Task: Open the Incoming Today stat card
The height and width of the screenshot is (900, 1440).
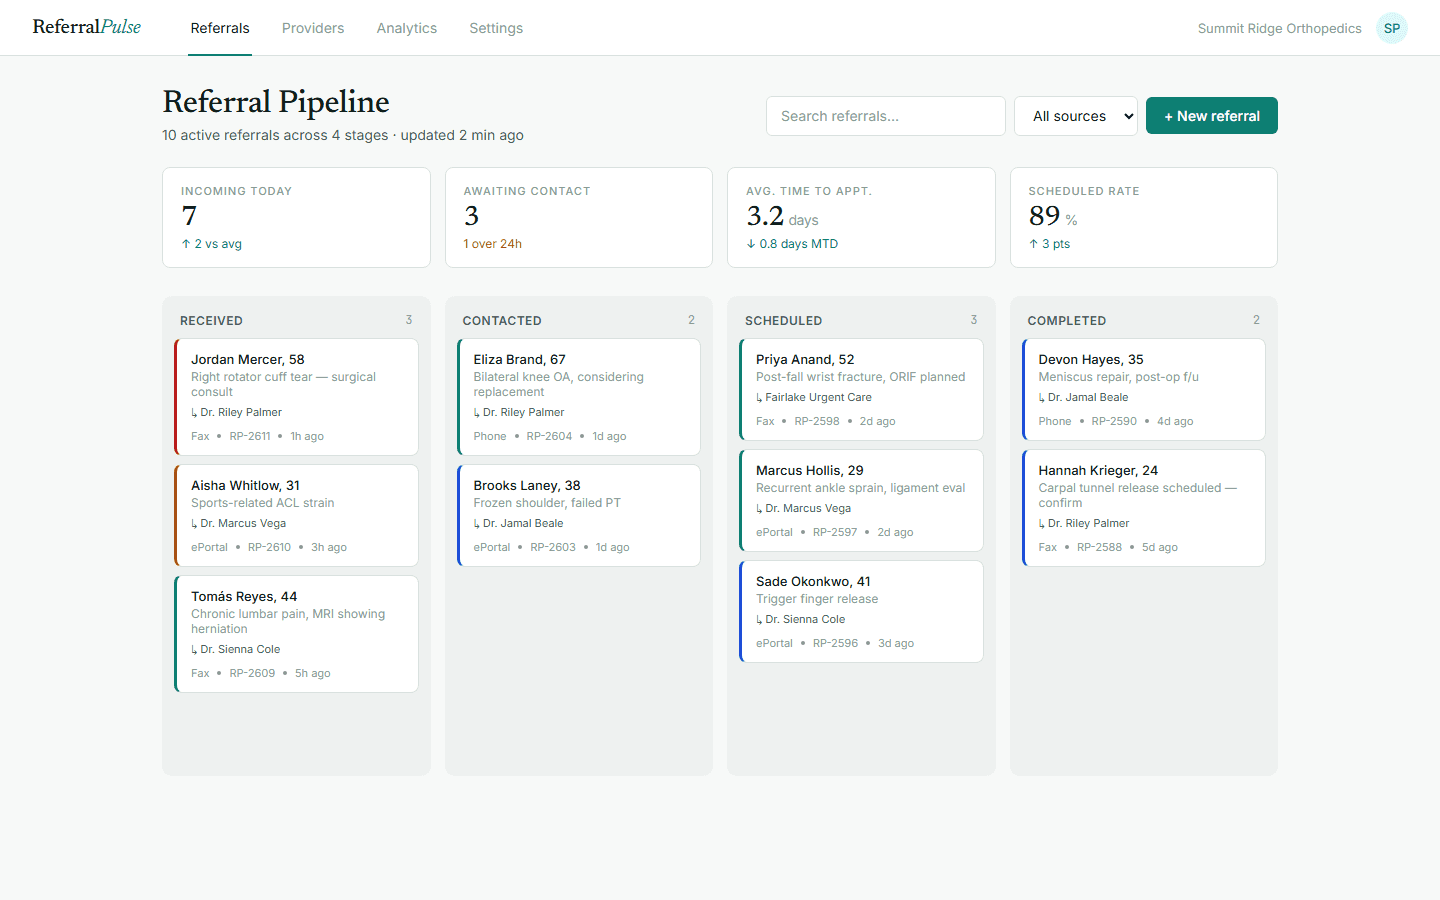Action: click(x=296, y=217)
